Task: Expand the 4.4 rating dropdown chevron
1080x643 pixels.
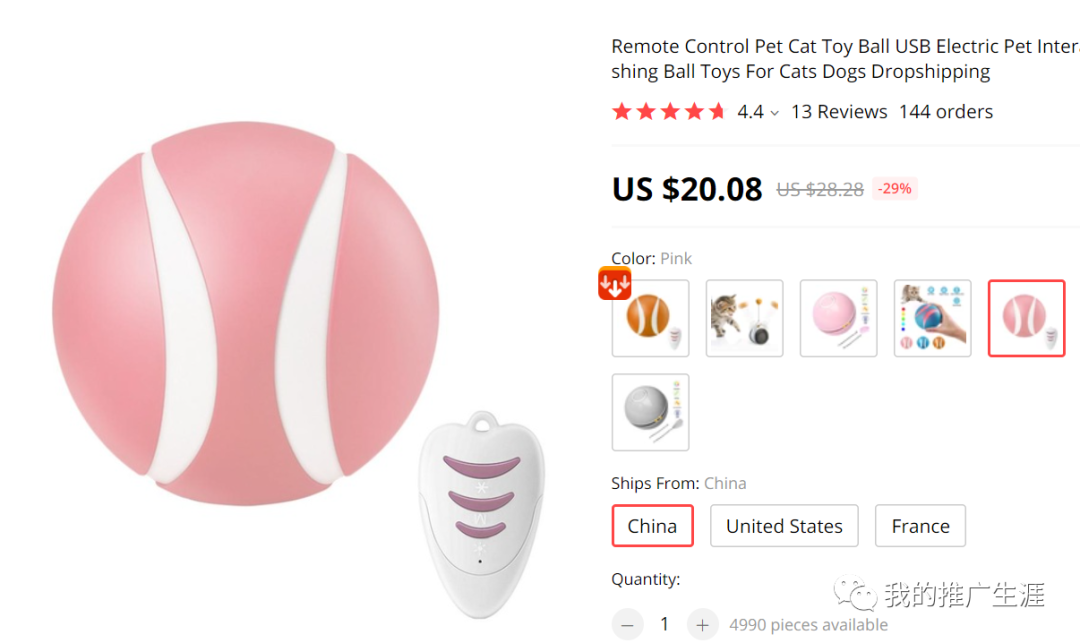Action: click(x=774, y=113)
